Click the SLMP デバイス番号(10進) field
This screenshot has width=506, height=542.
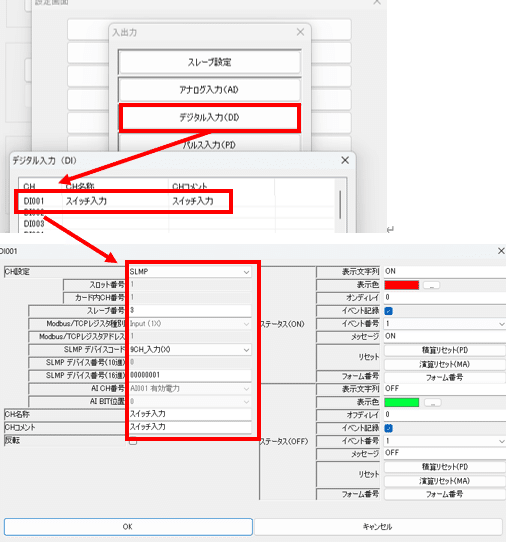[x=190, y=362]
